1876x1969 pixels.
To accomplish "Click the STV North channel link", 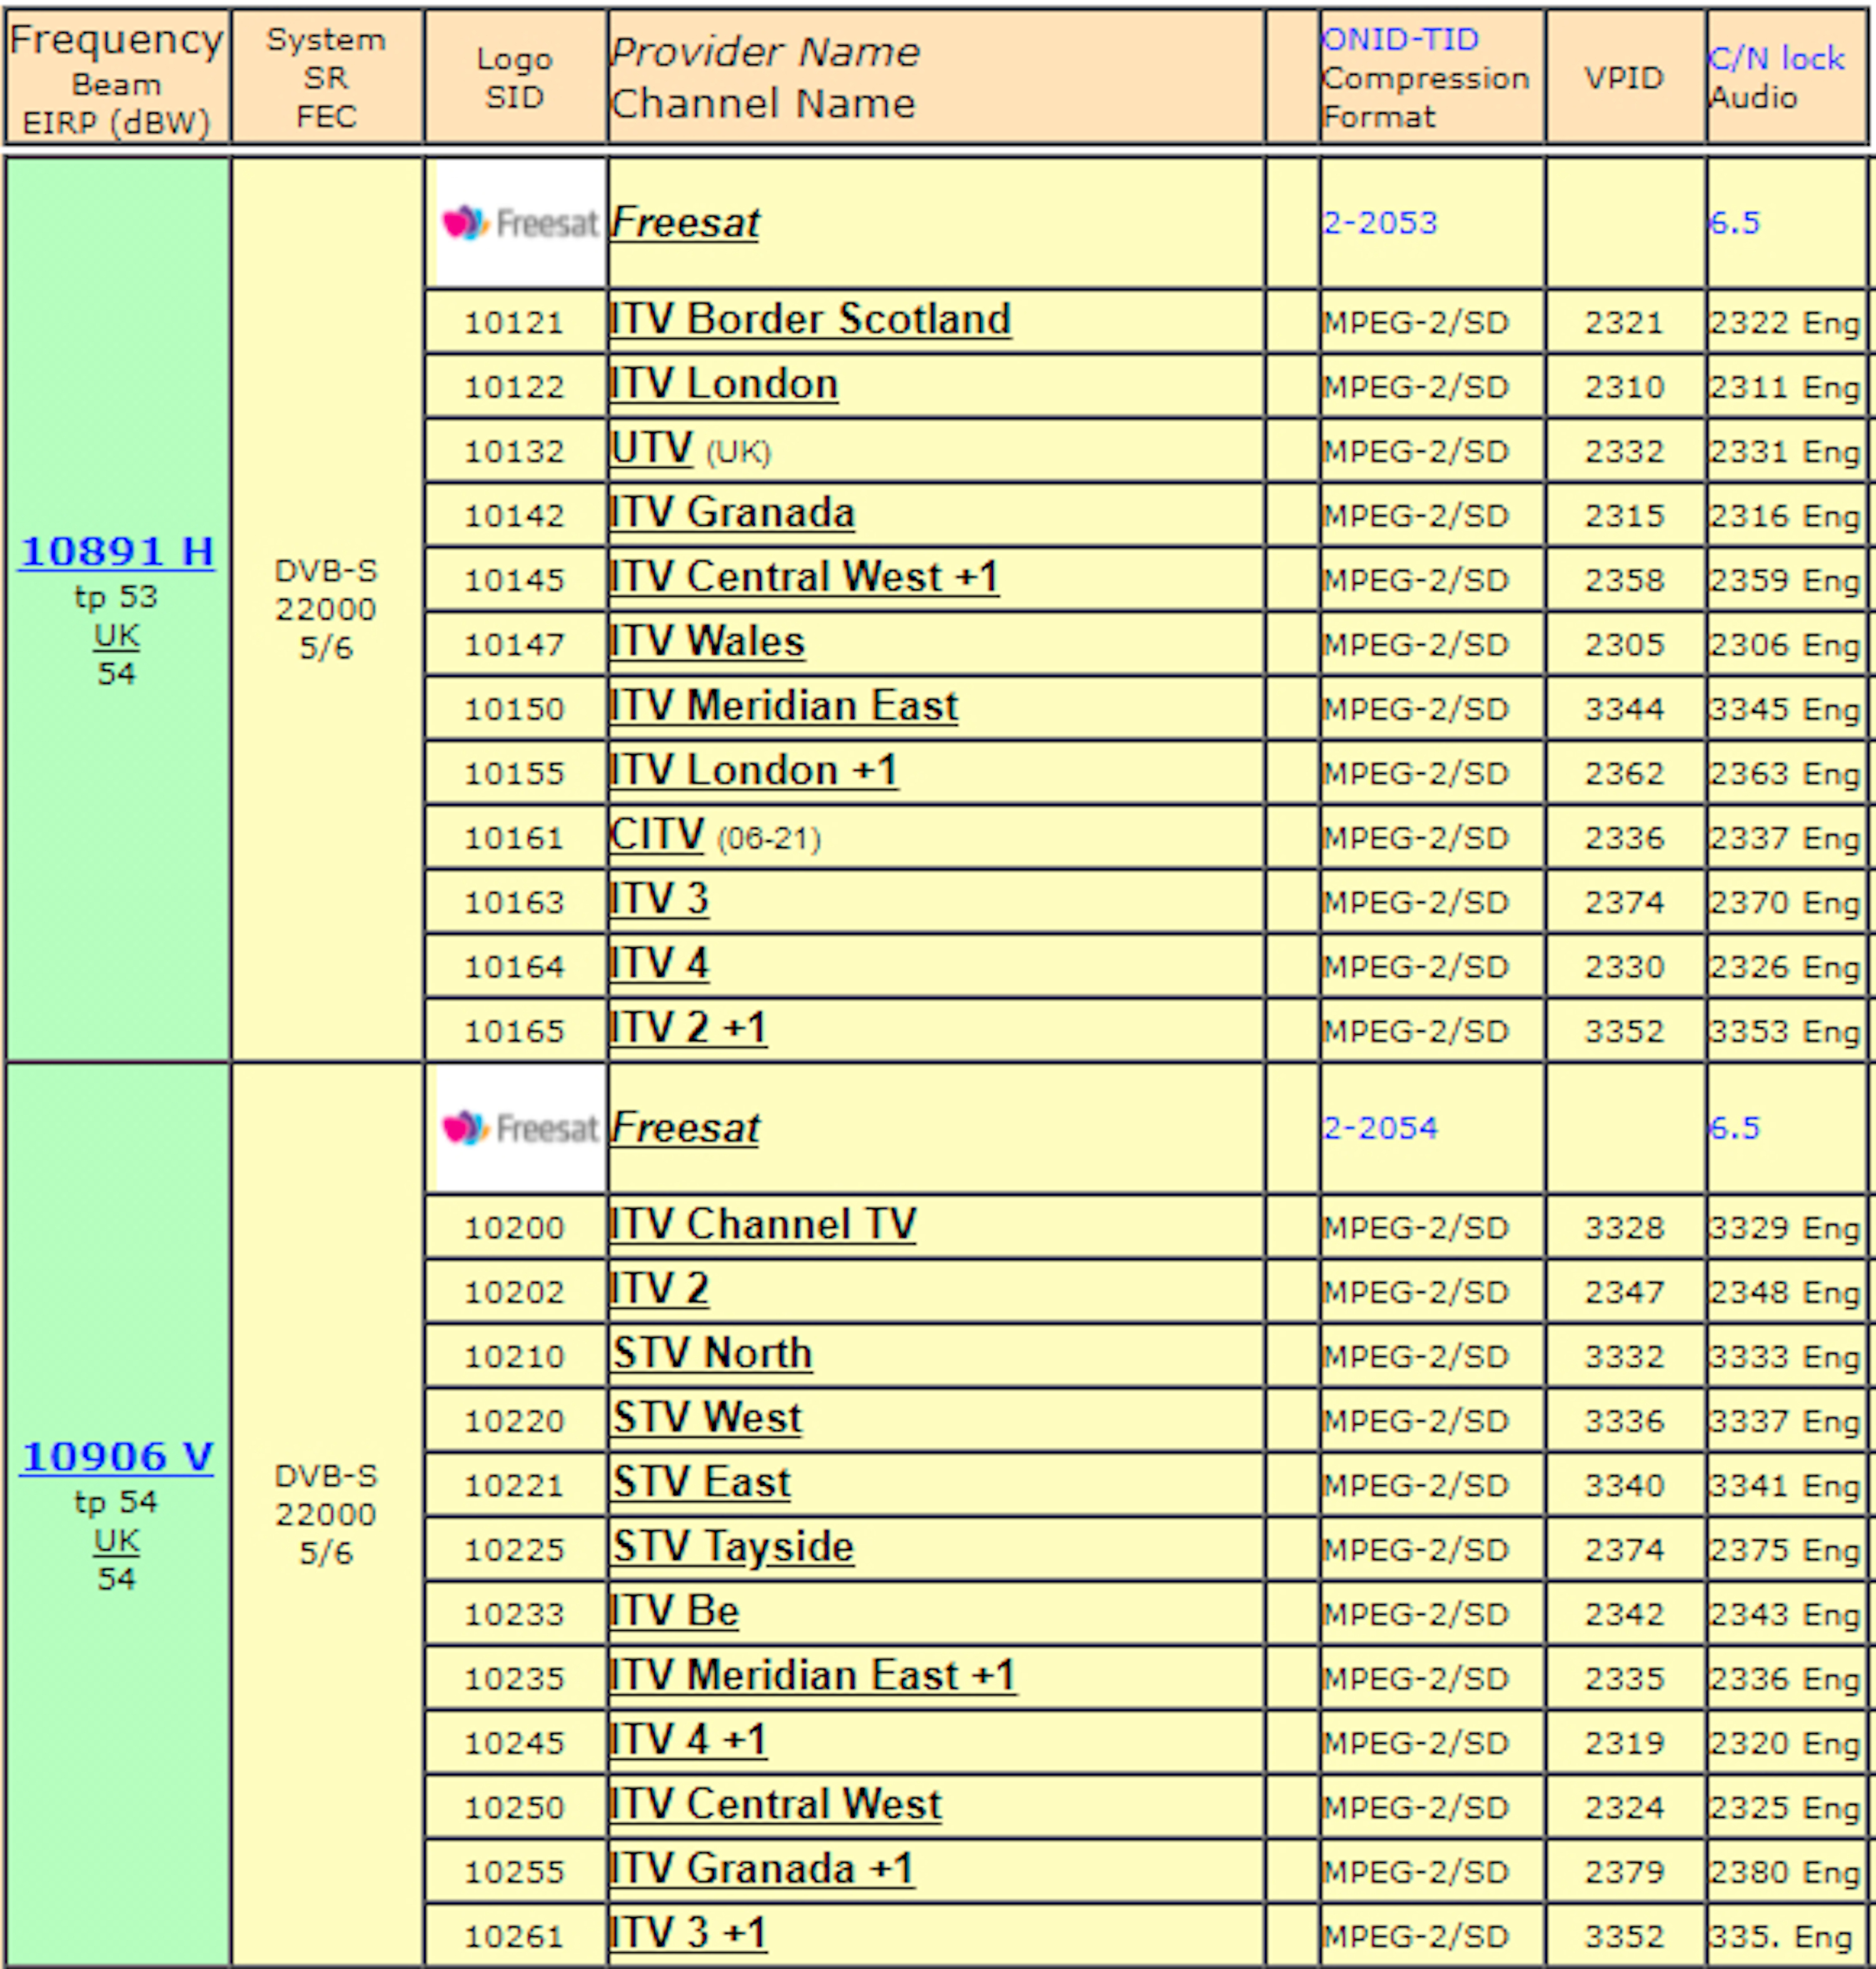I will point(712,1354).
